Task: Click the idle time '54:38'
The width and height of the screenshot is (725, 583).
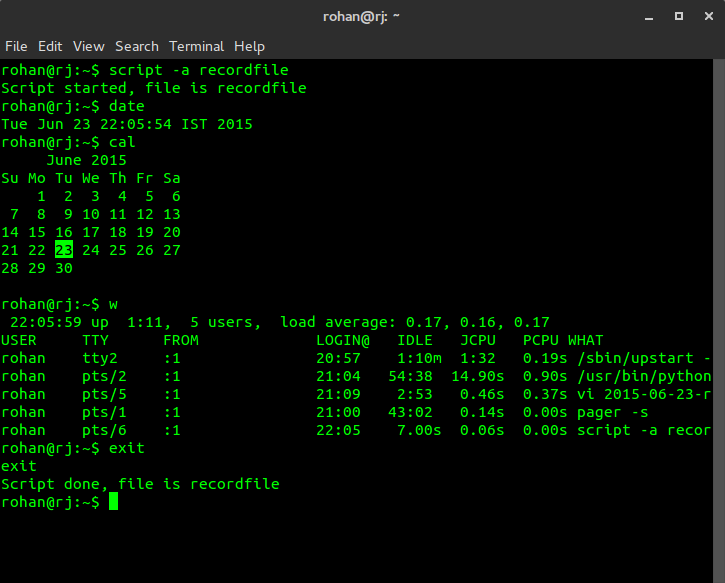Action: point(411,376)
